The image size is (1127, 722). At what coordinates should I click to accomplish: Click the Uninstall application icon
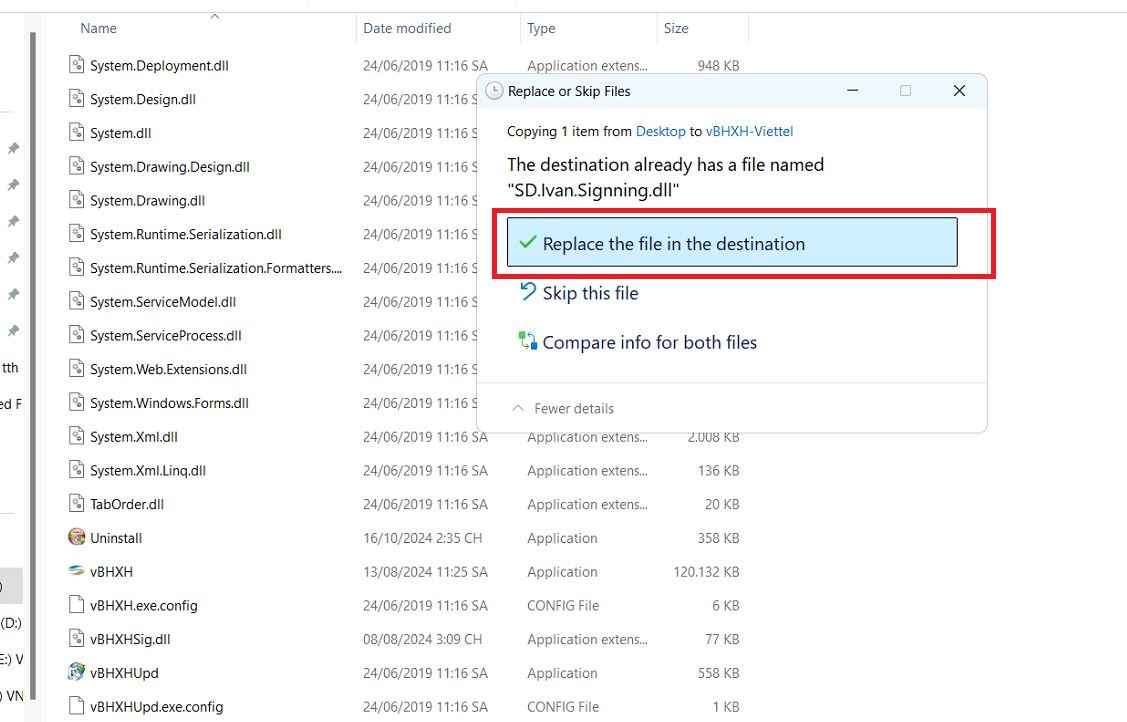[x=77, y=538]
